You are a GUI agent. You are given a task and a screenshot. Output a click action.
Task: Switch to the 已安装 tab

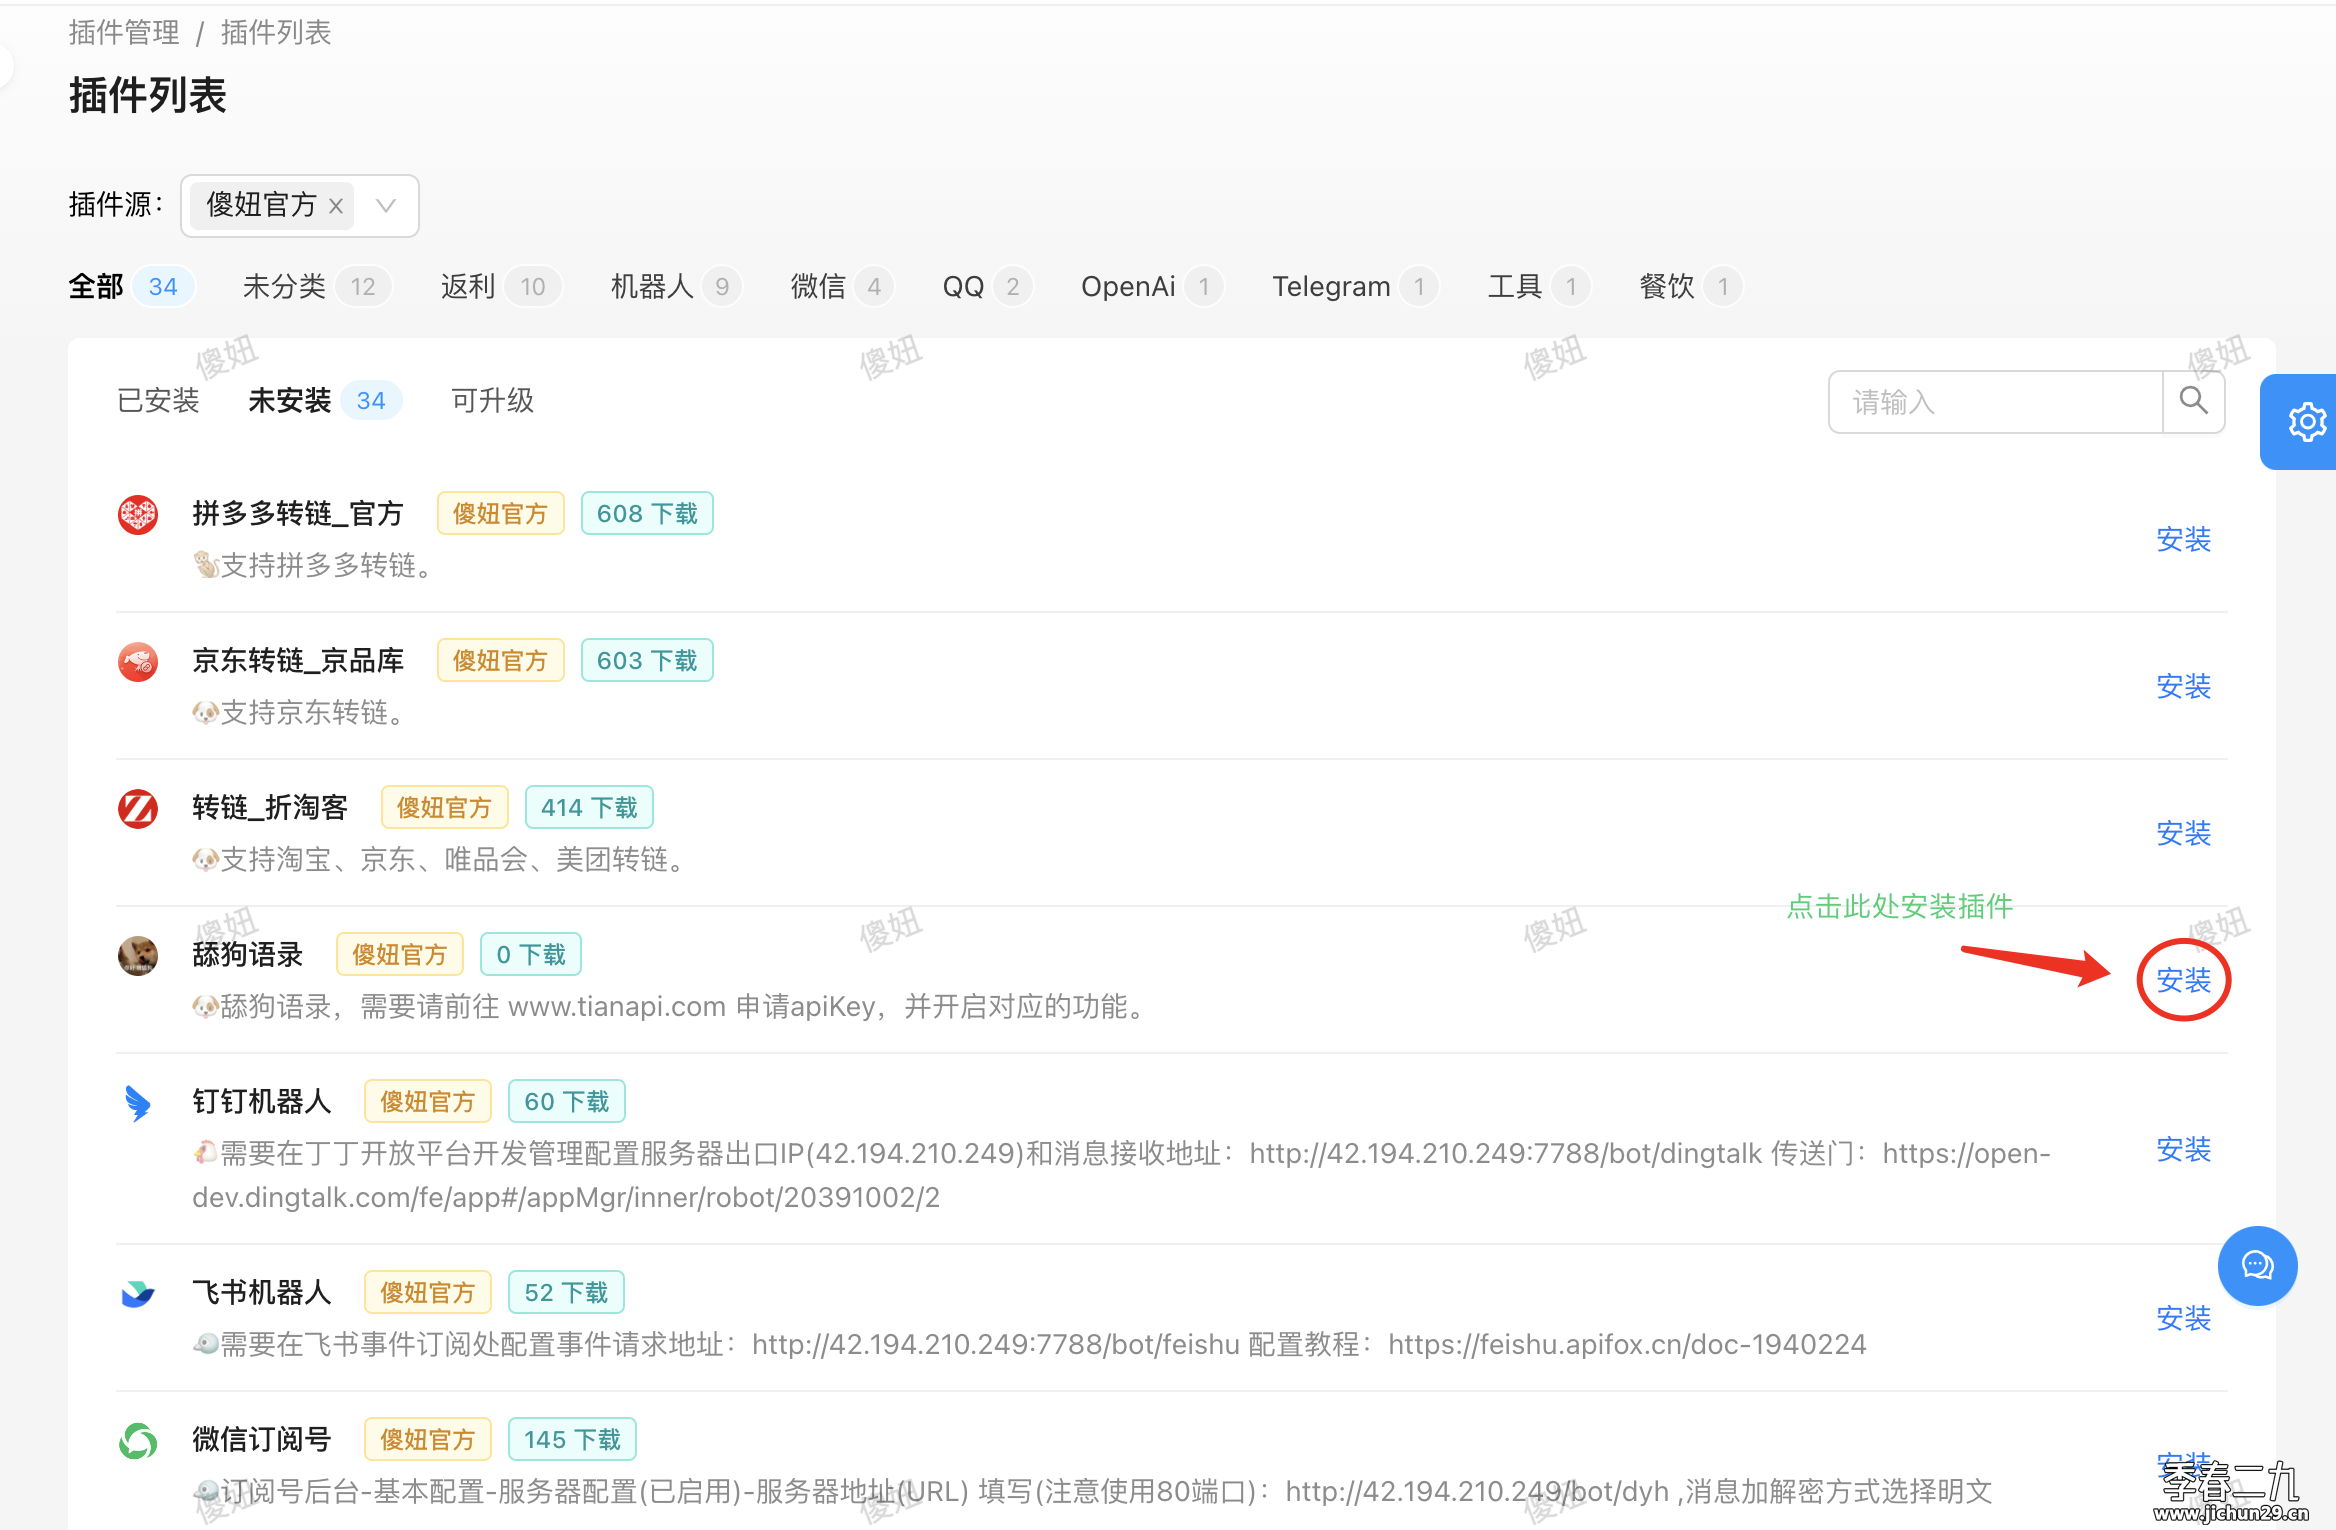tap(158, 401)
